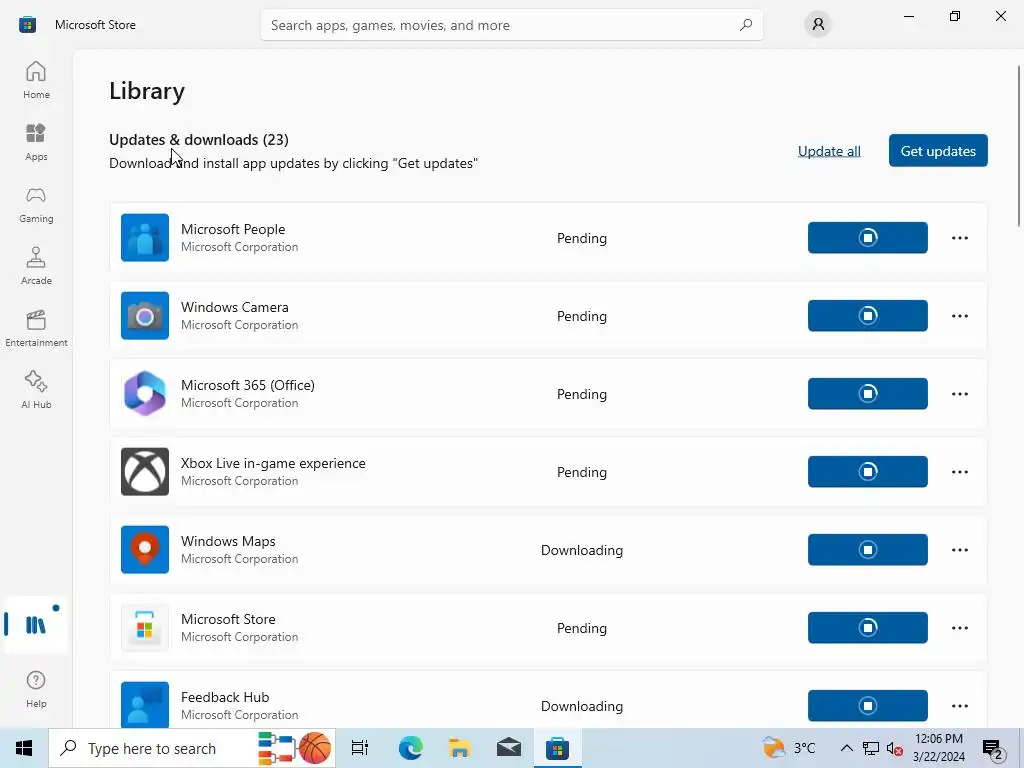Viewport: 1024px width, 768px height.
Task: Click the user profile icon
Action: (x=818, y=25)
